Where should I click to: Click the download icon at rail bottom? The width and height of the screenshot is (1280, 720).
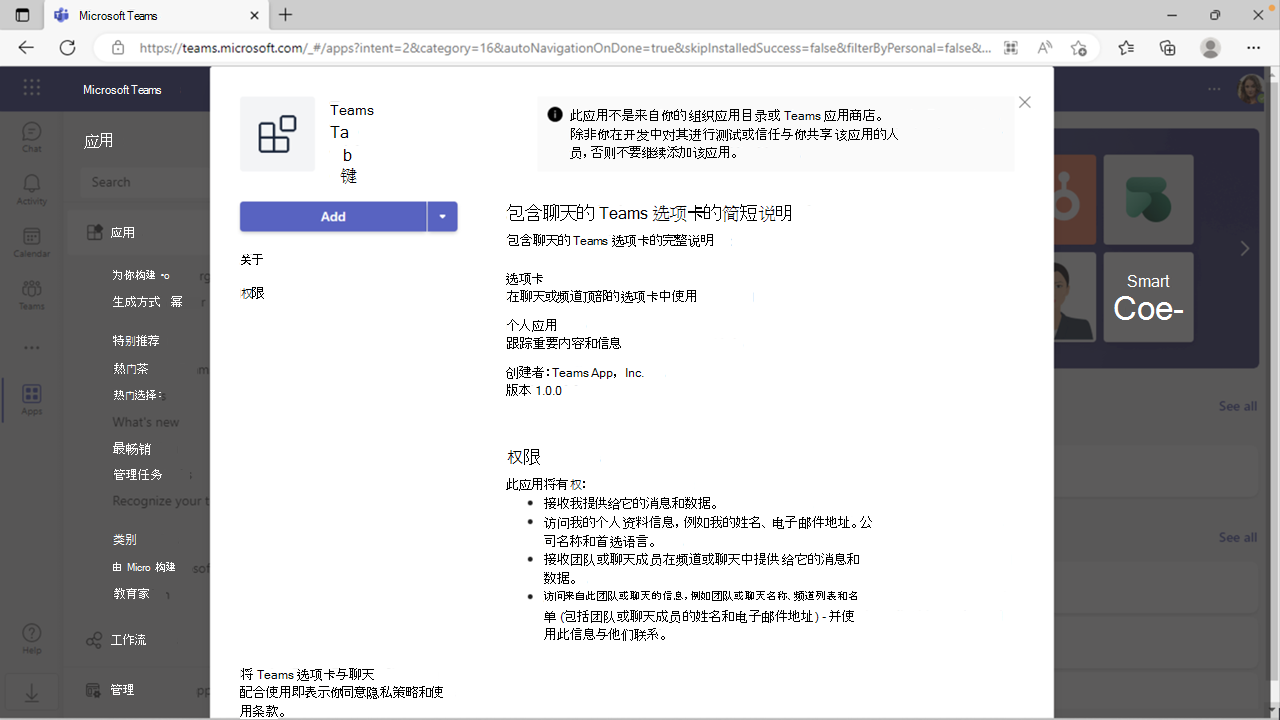pos(32,692)
